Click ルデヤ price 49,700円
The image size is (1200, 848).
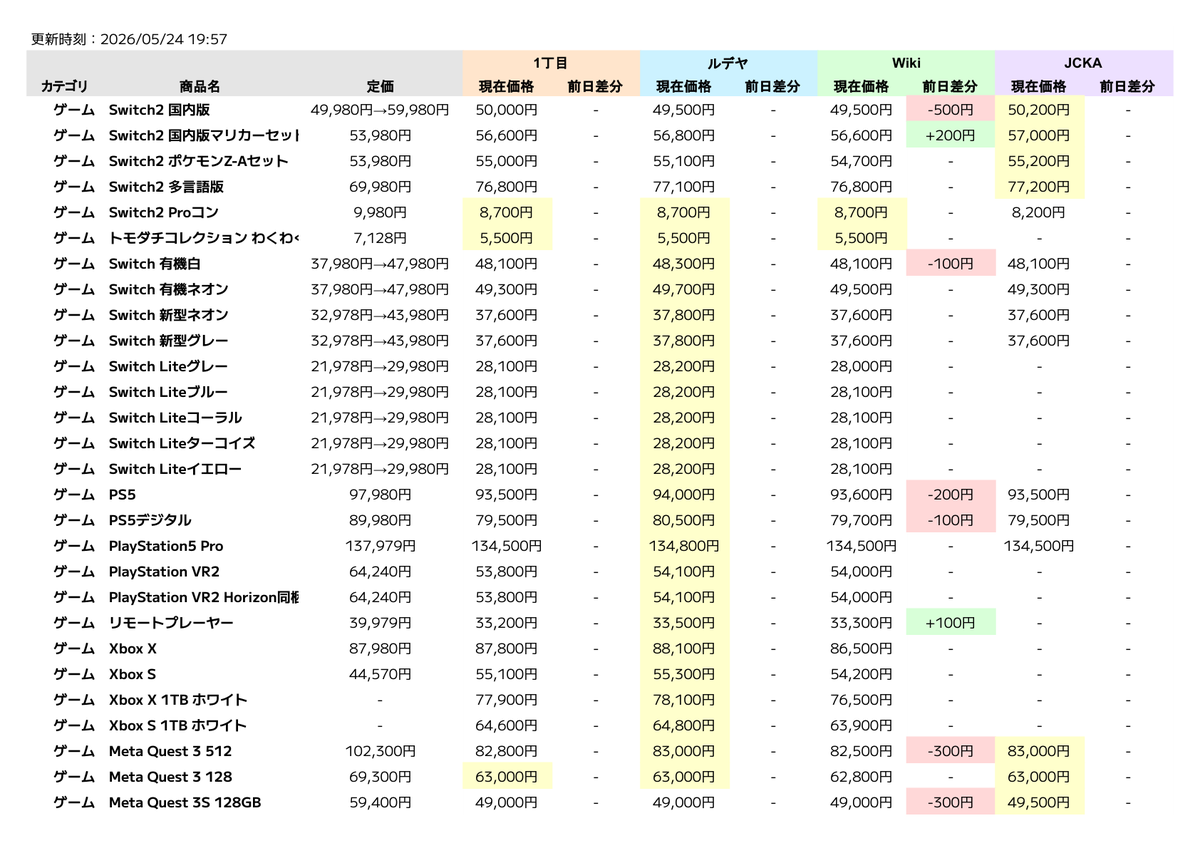click(x=685, y=289)
